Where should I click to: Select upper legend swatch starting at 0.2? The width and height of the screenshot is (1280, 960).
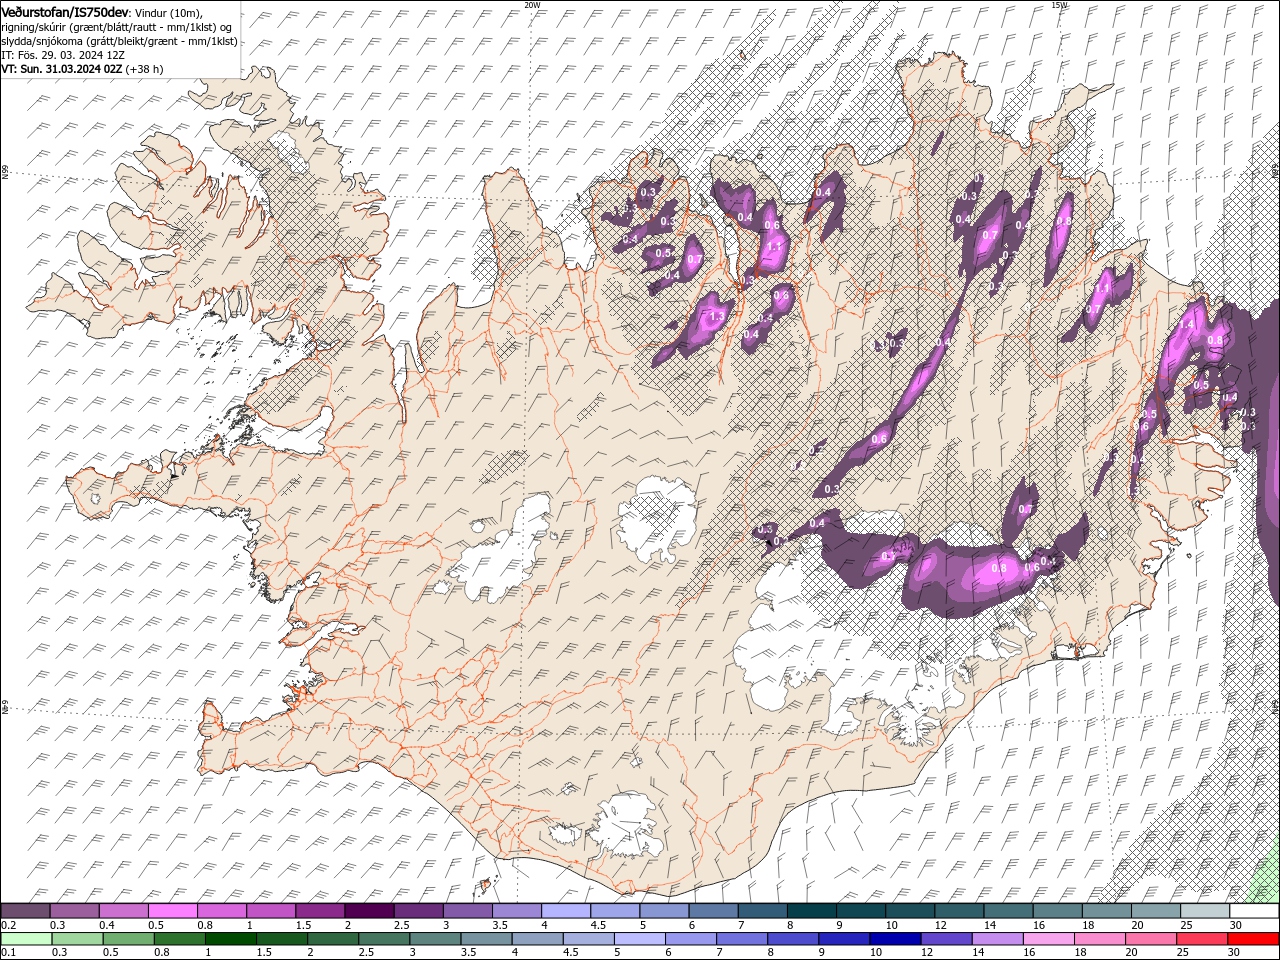click(x=25, y=911)
